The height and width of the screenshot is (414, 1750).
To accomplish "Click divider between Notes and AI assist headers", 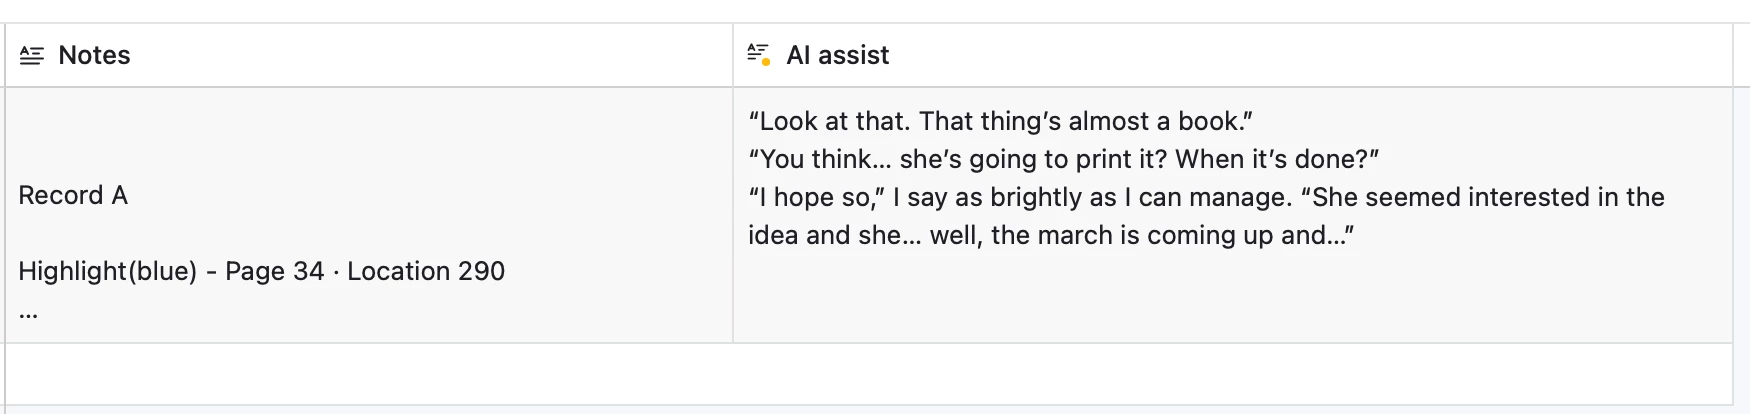I will [733, 55].
